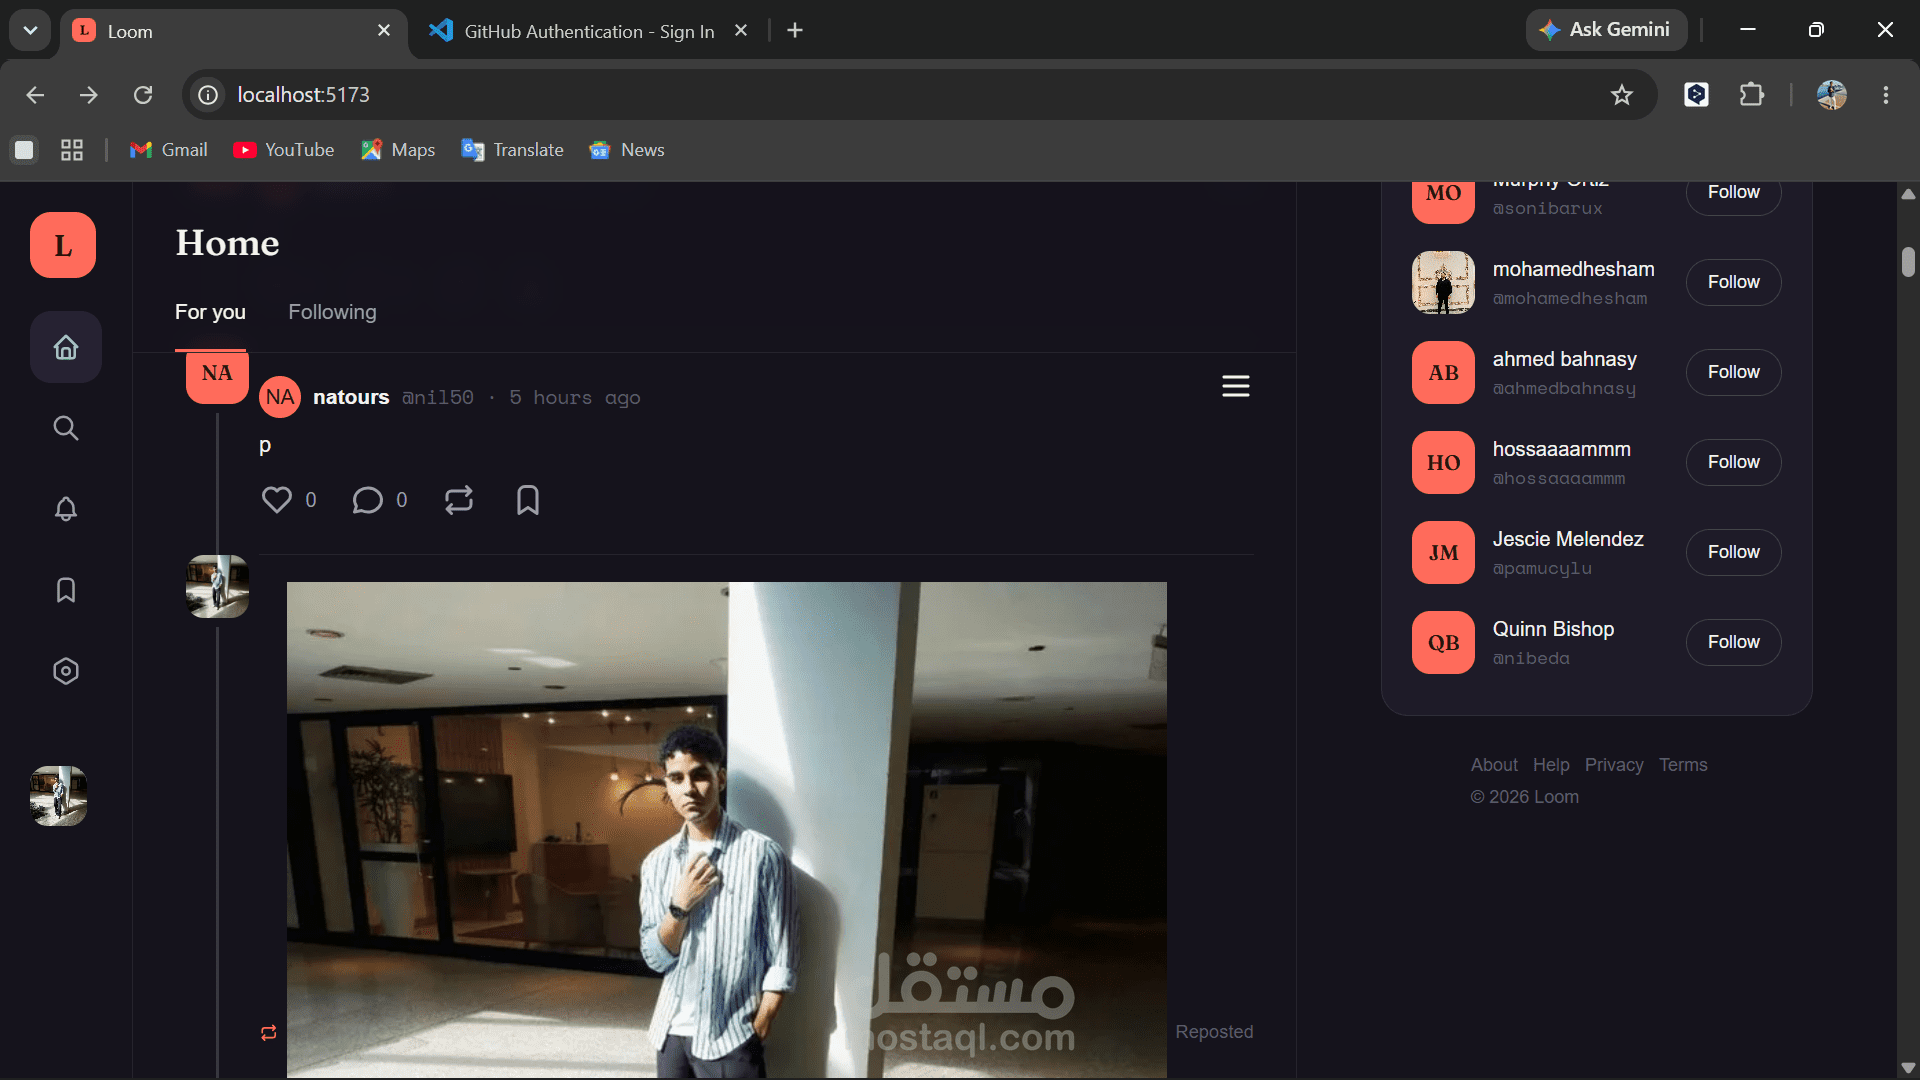Viewport: 1920px width, 1080px height.
Task: Click the photo avatar next to reposted post
Action: coord(217,586)
